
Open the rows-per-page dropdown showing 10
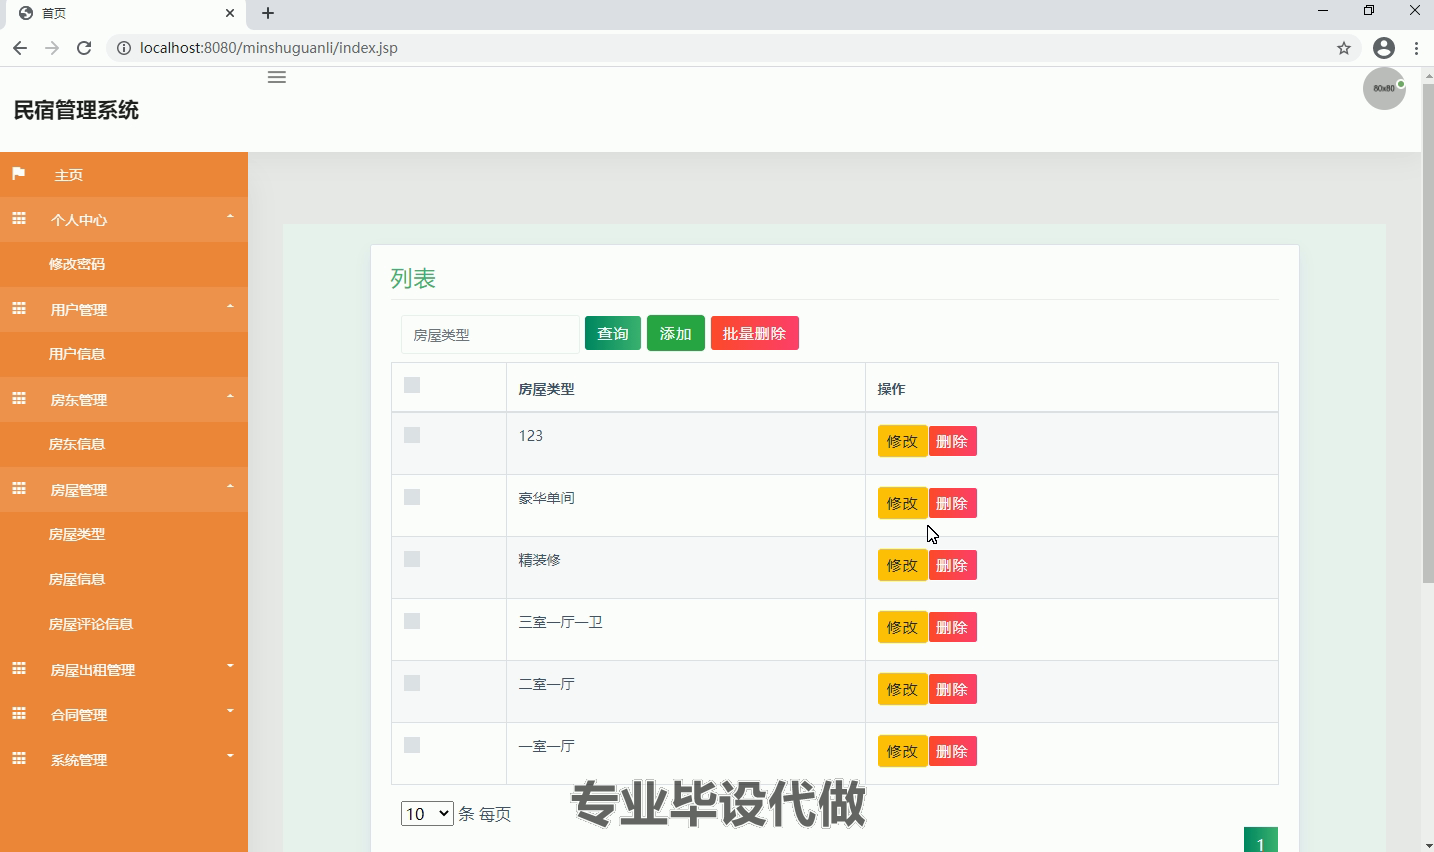427,814
